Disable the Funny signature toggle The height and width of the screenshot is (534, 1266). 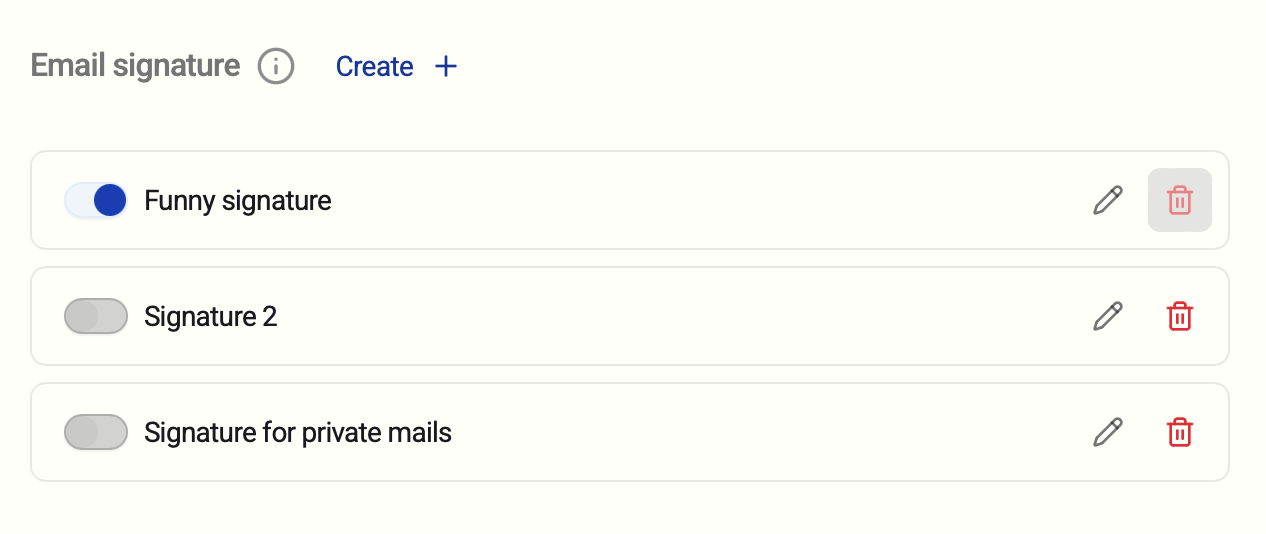pyautogui.click(x=96, y=200)
